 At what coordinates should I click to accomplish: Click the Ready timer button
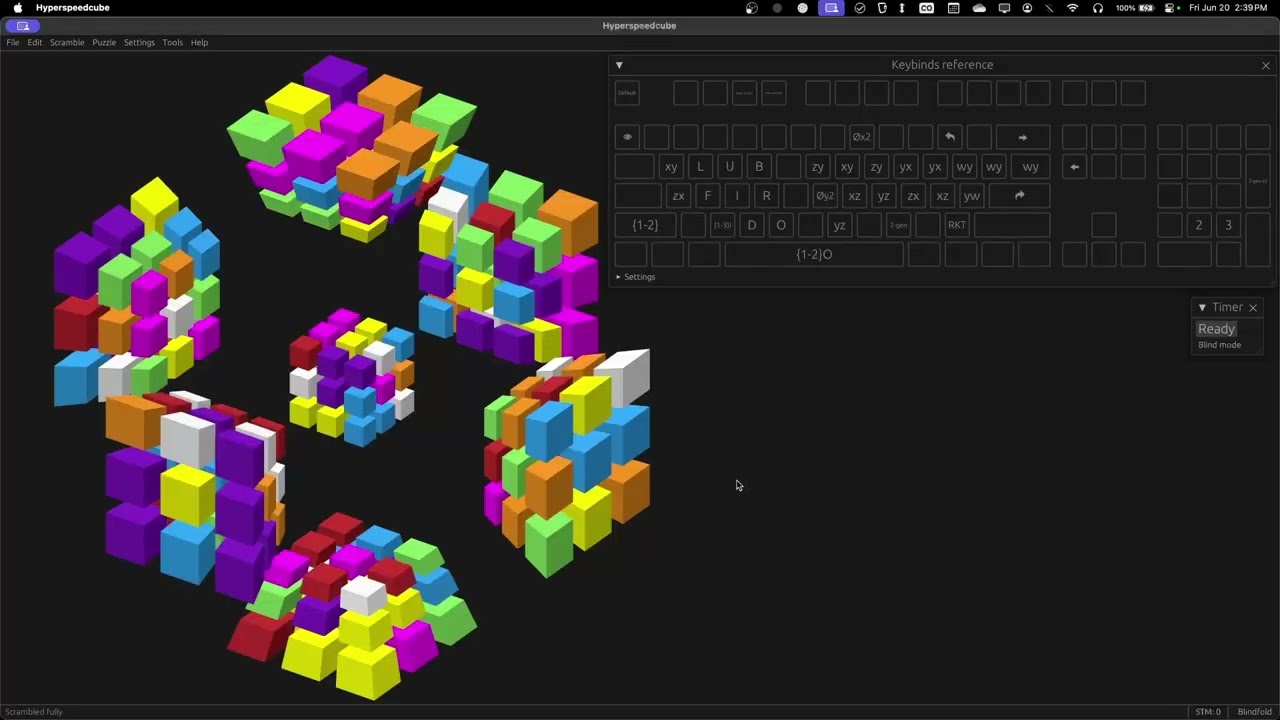click(1216, 329)
